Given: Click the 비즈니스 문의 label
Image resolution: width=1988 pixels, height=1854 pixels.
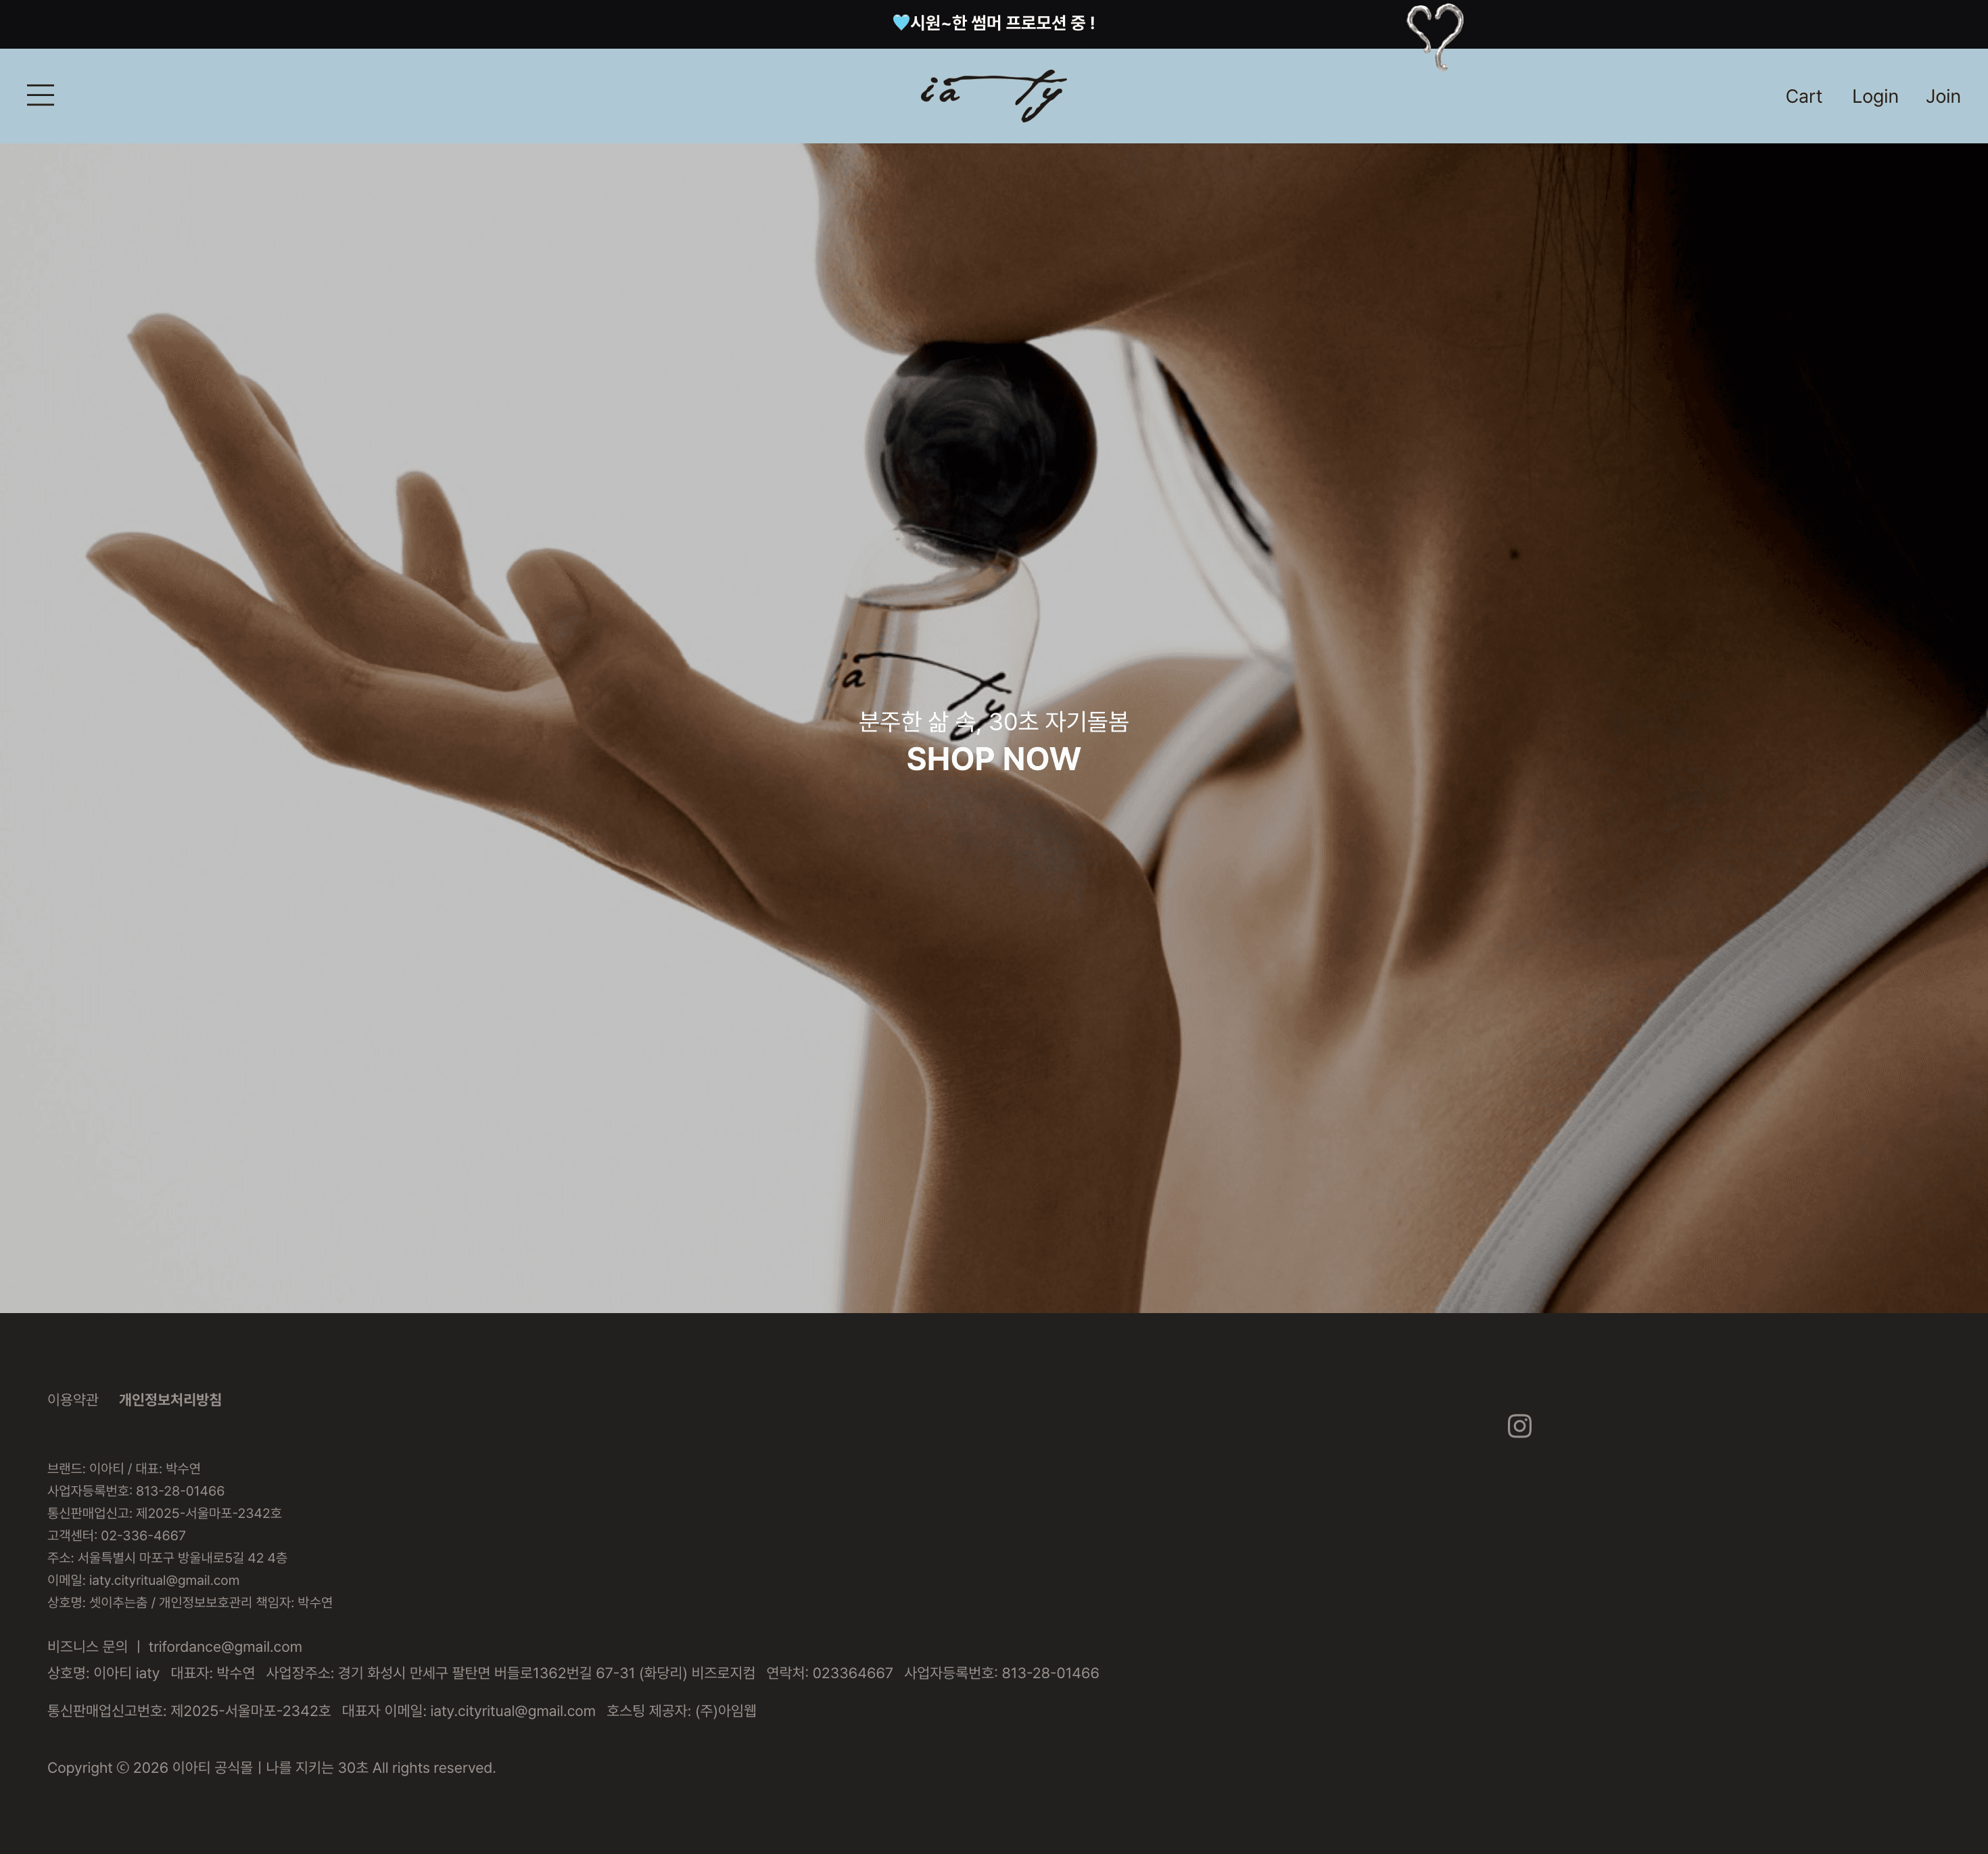Looking at the screenshot, I should (87, 1646).
